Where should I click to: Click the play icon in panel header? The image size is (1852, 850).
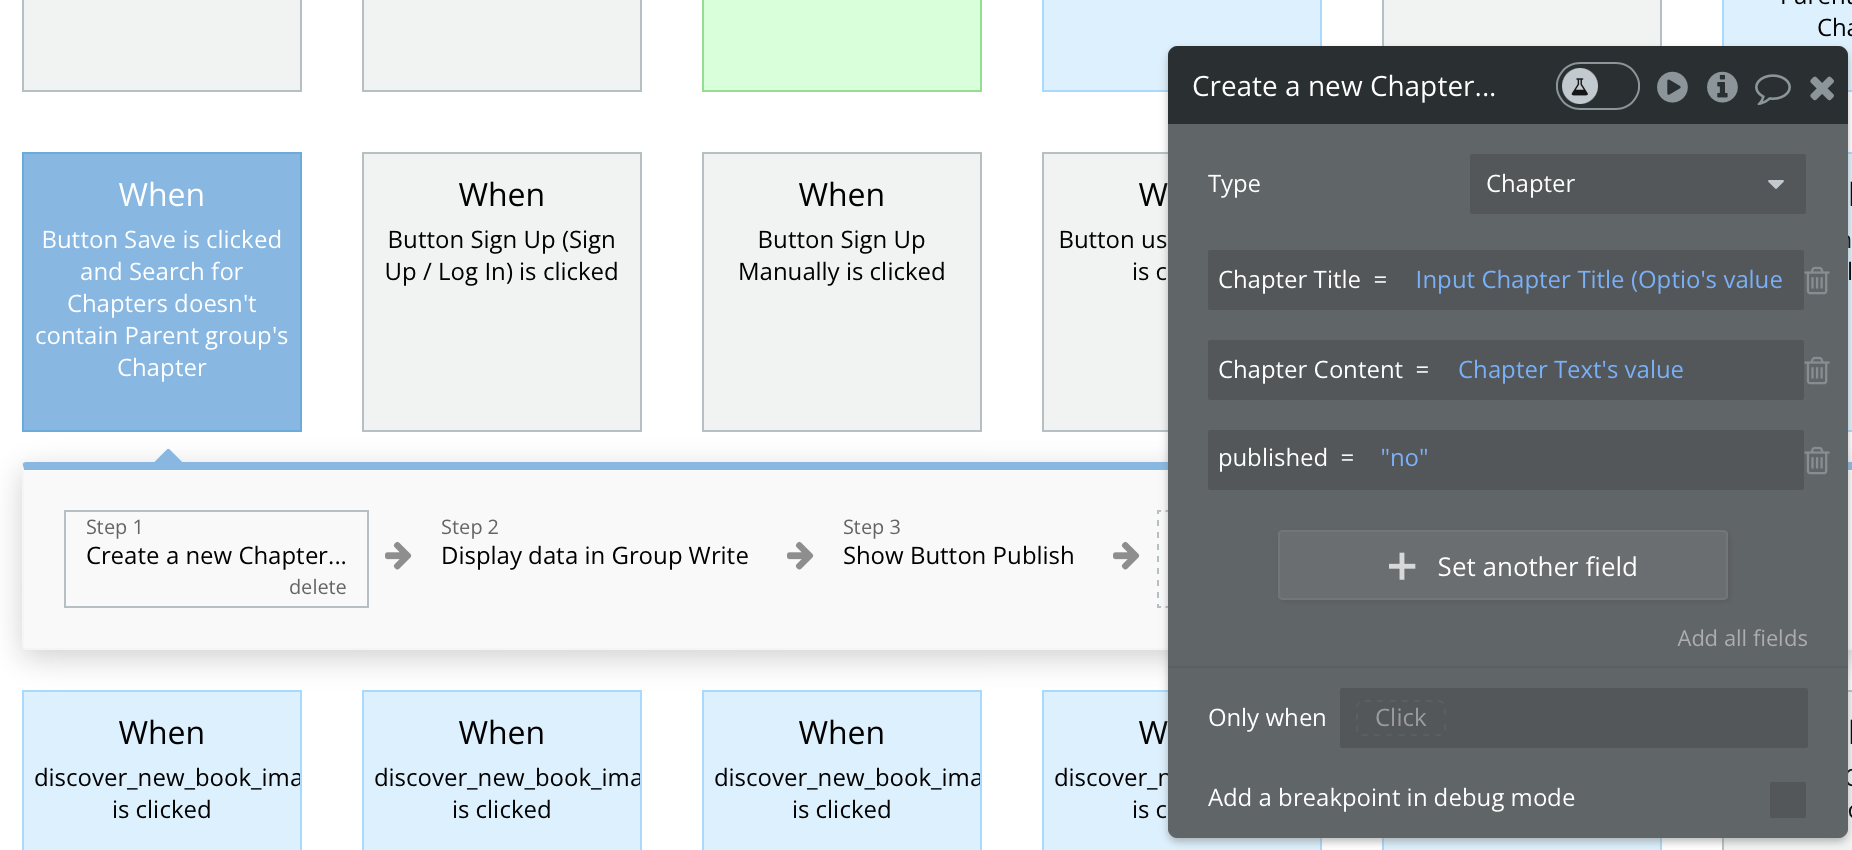[x=1672, y=87]
